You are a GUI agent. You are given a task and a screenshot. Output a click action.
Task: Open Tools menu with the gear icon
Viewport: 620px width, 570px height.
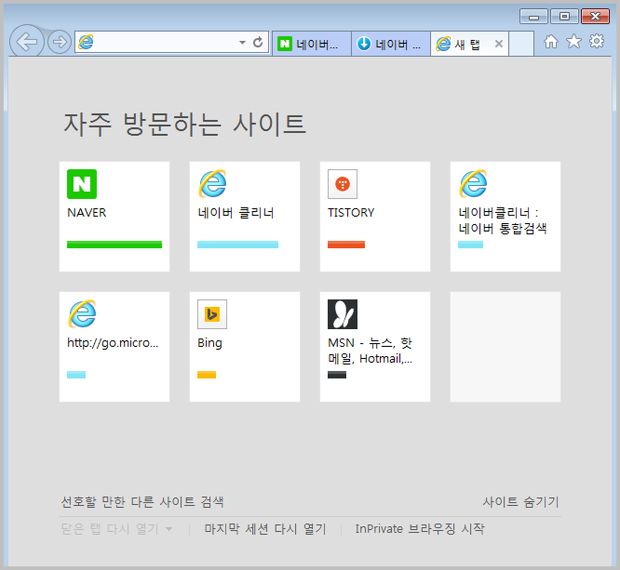[x=597, y=41]
